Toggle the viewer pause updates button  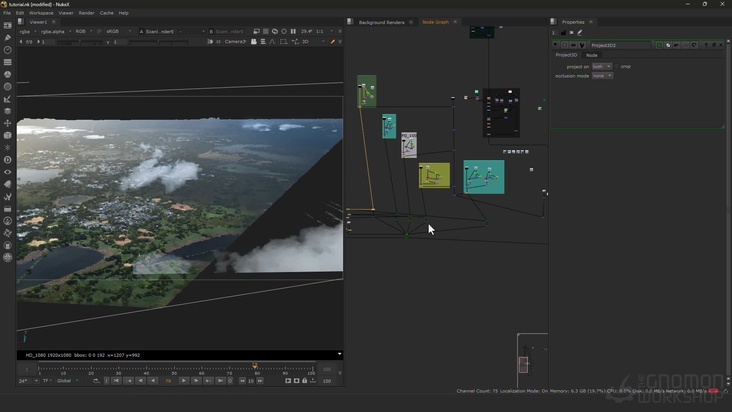293,31
